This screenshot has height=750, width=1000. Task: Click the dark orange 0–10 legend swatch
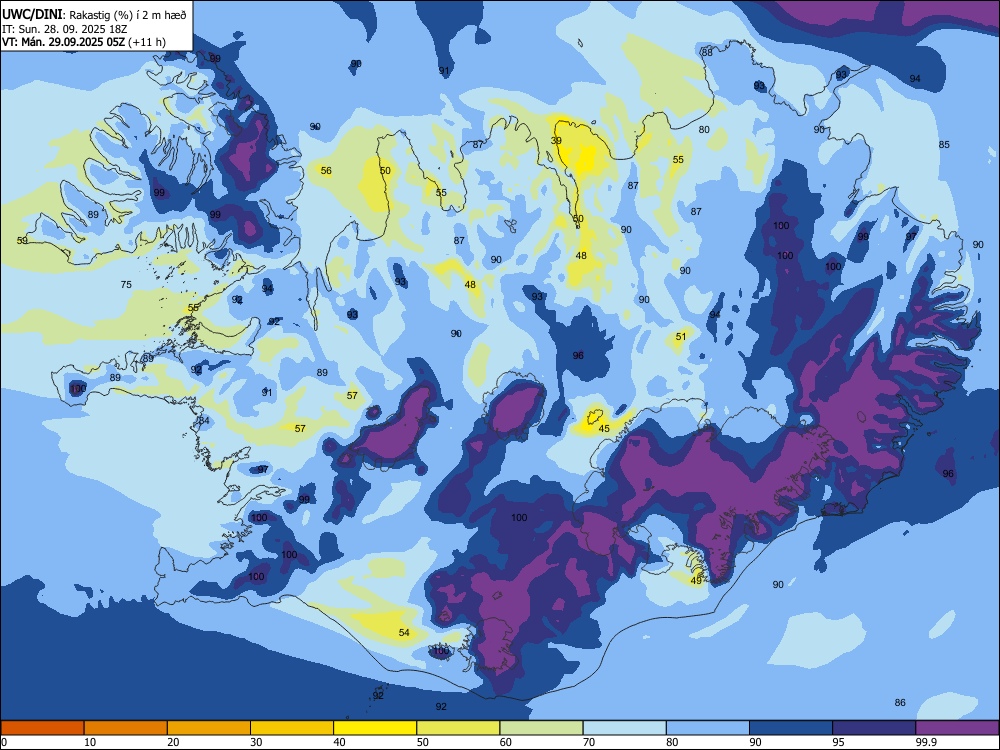coord(42,728)
